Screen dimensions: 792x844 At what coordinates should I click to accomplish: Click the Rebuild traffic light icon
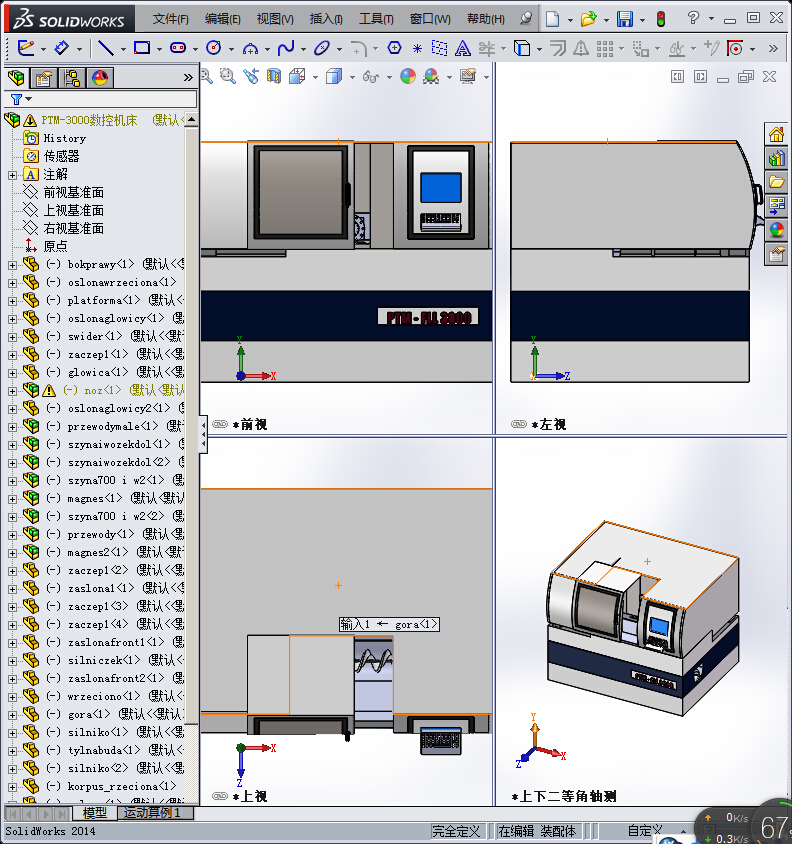[x=661, y=19]
